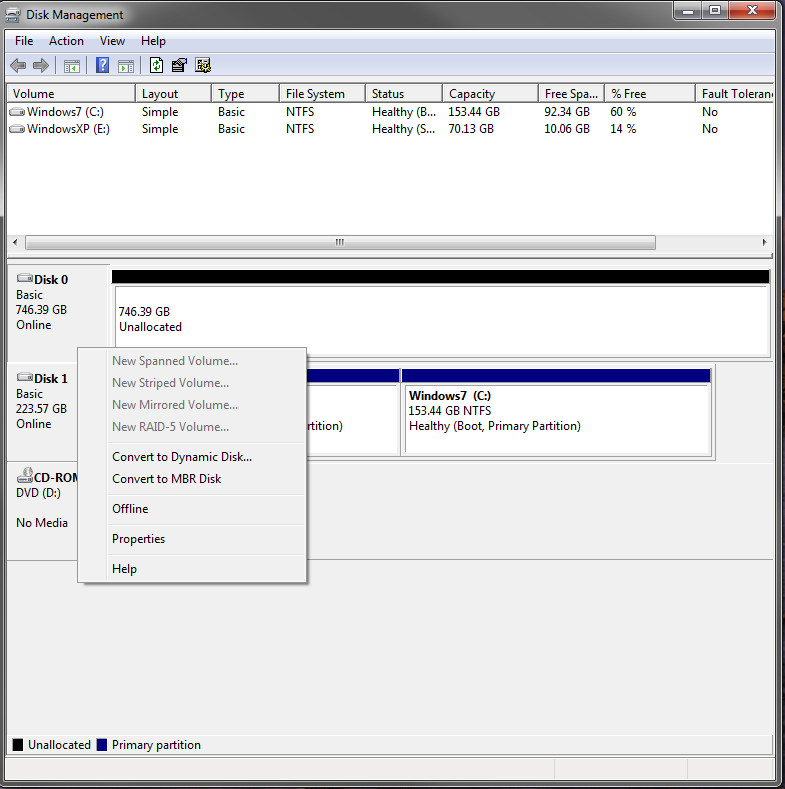
Task: Click the Primary partition legend label
Action: 156,745
